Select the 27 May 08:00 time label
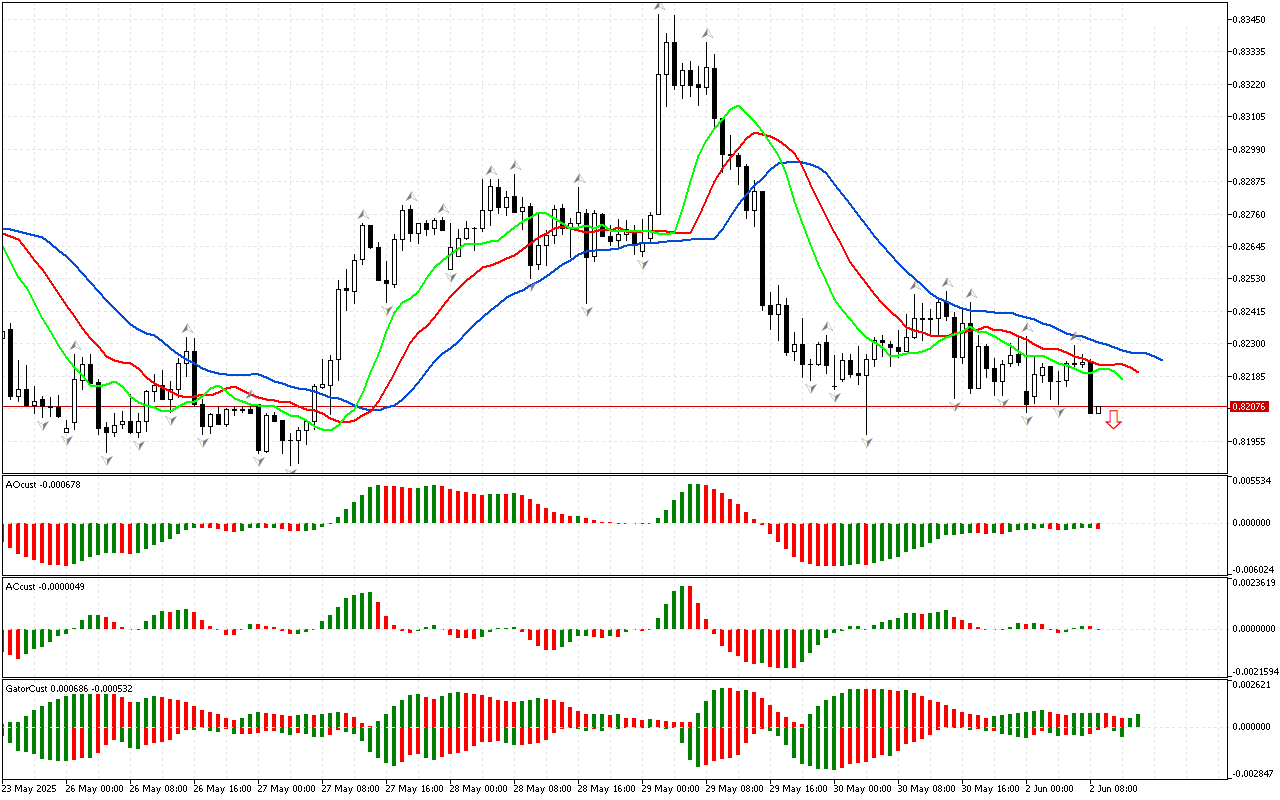 pyautogui.click(x=351, y=789)
